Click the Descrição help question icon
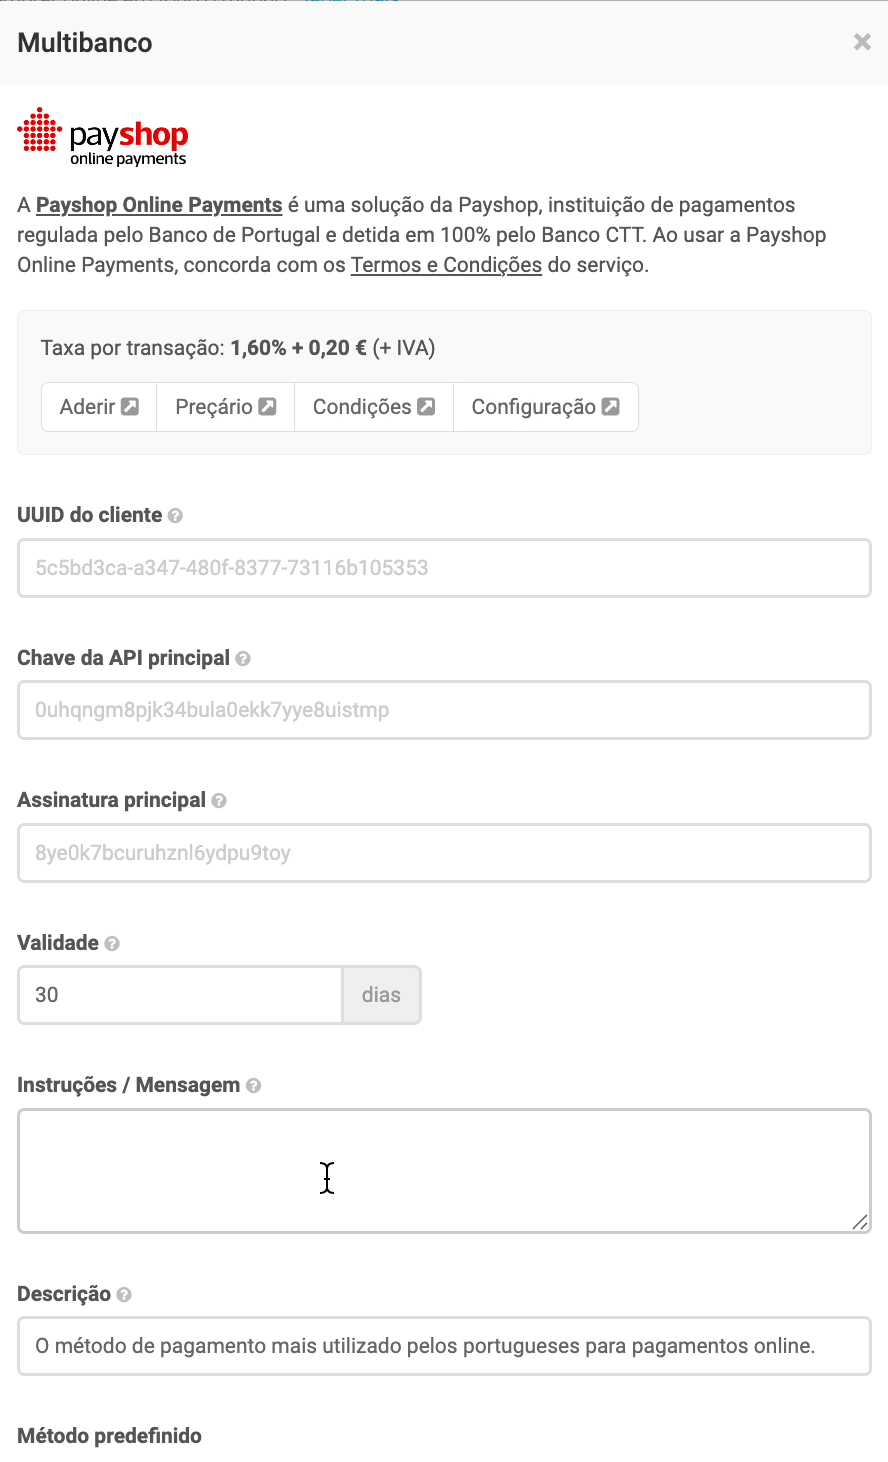The image size is (888, 1462). [124, 1295]
